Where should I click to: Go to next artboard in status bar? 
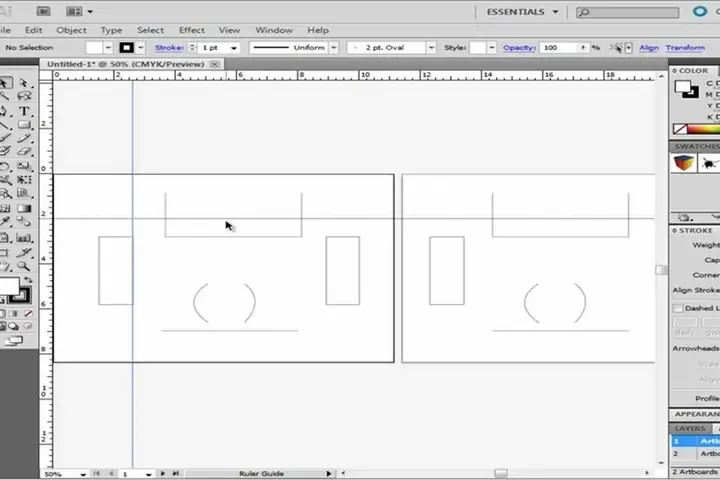163,473
